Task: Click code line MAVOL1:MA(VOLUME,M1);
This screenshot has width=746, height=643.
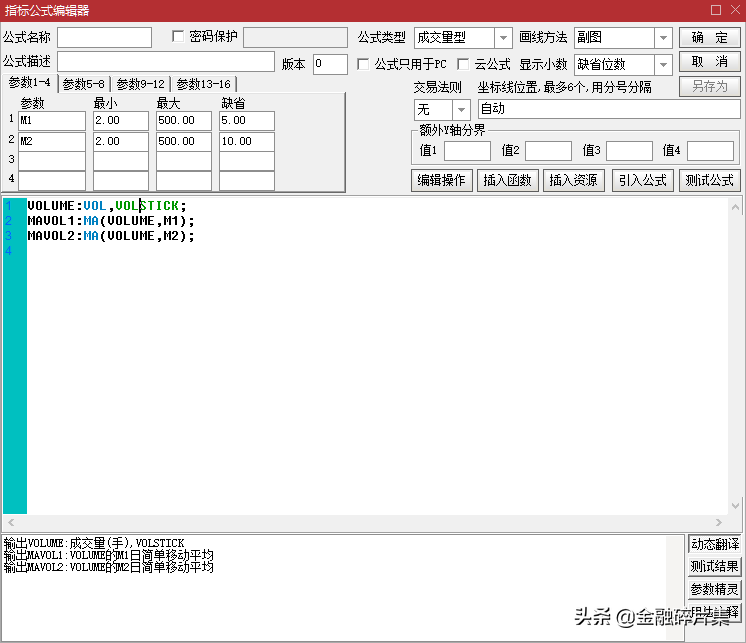Action: click(x=111, y=221)
